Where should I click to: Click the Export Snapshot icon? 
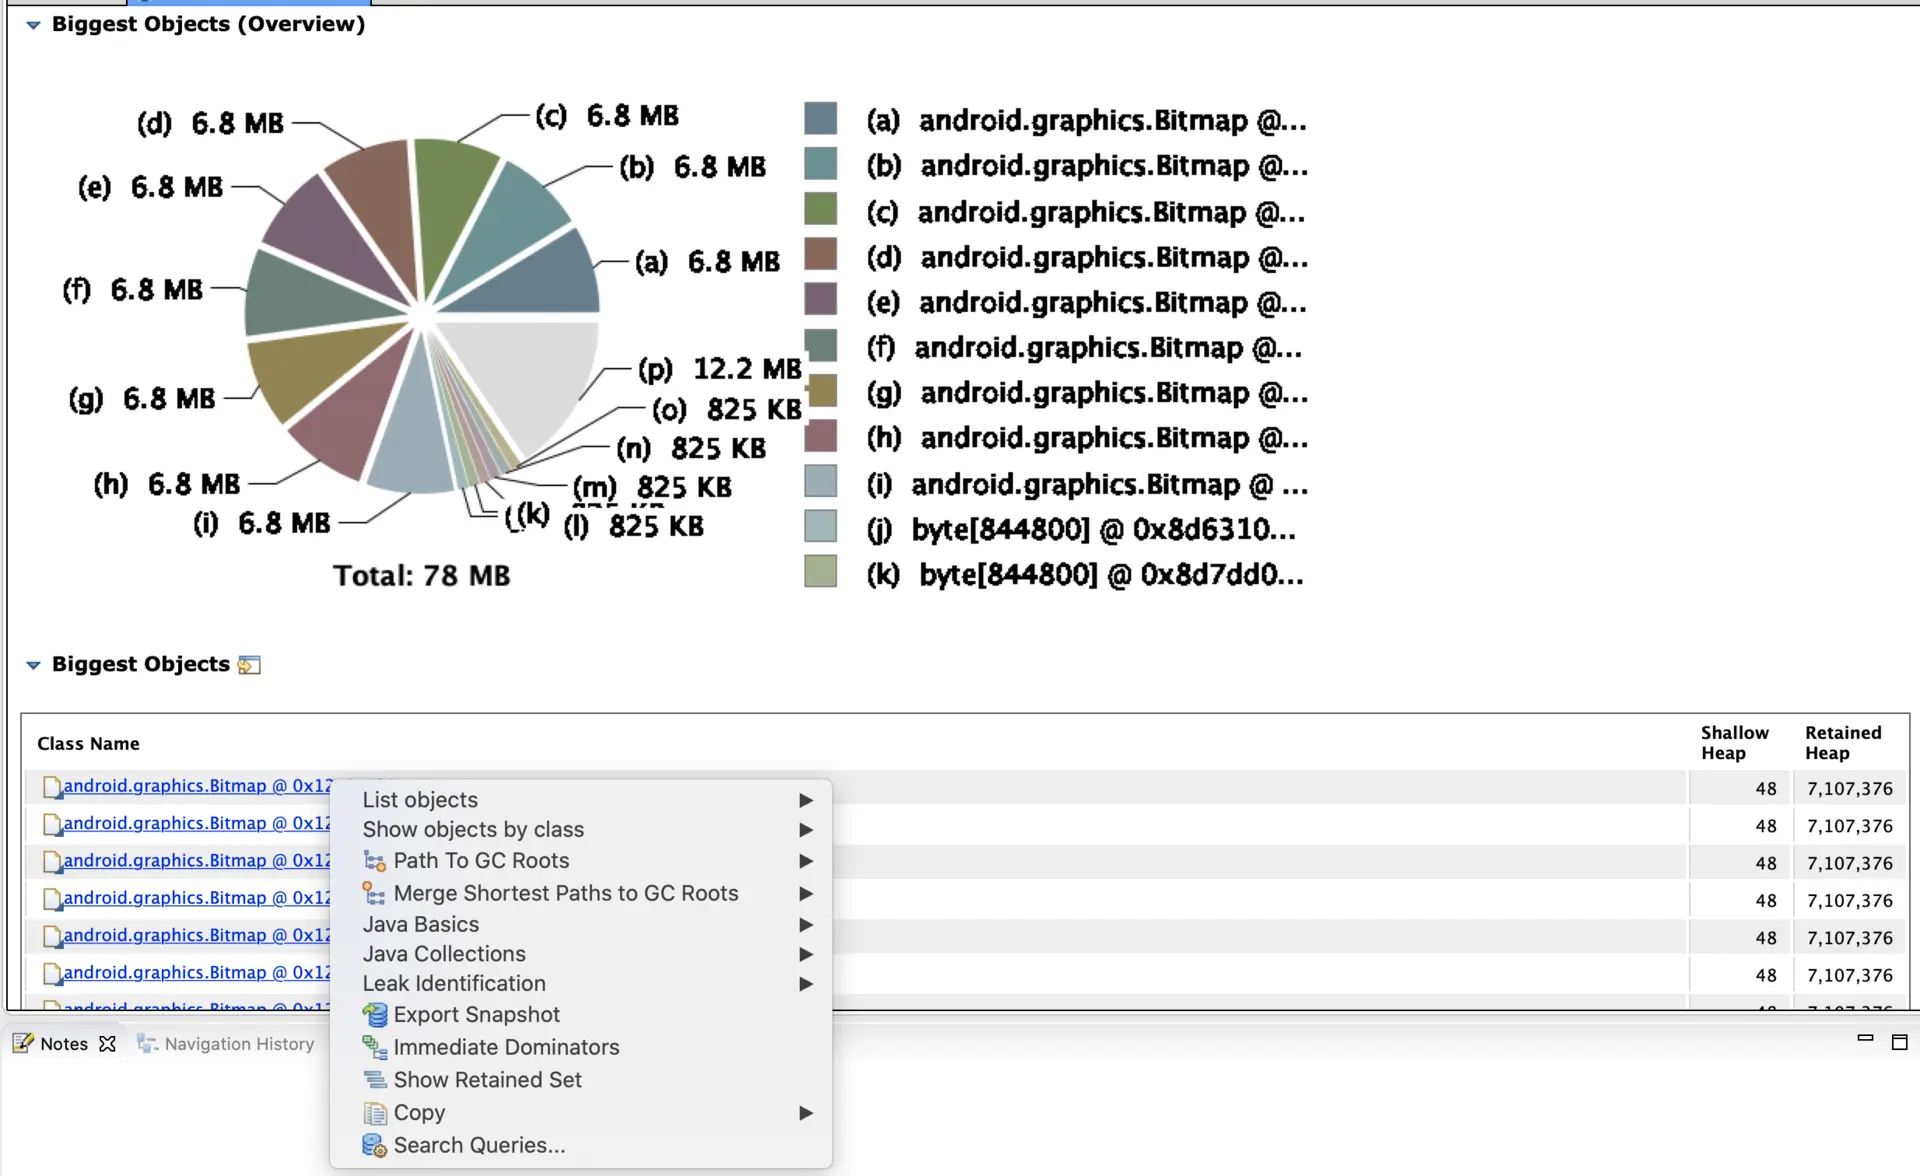point(374,1015)
